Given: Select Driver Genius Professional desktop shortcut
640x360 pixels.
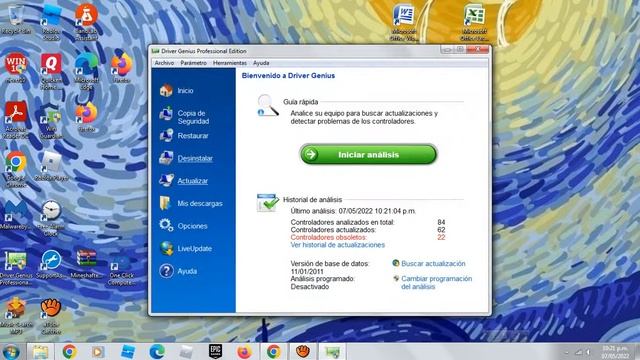Looking at the screenshot, I should (16, 267).
